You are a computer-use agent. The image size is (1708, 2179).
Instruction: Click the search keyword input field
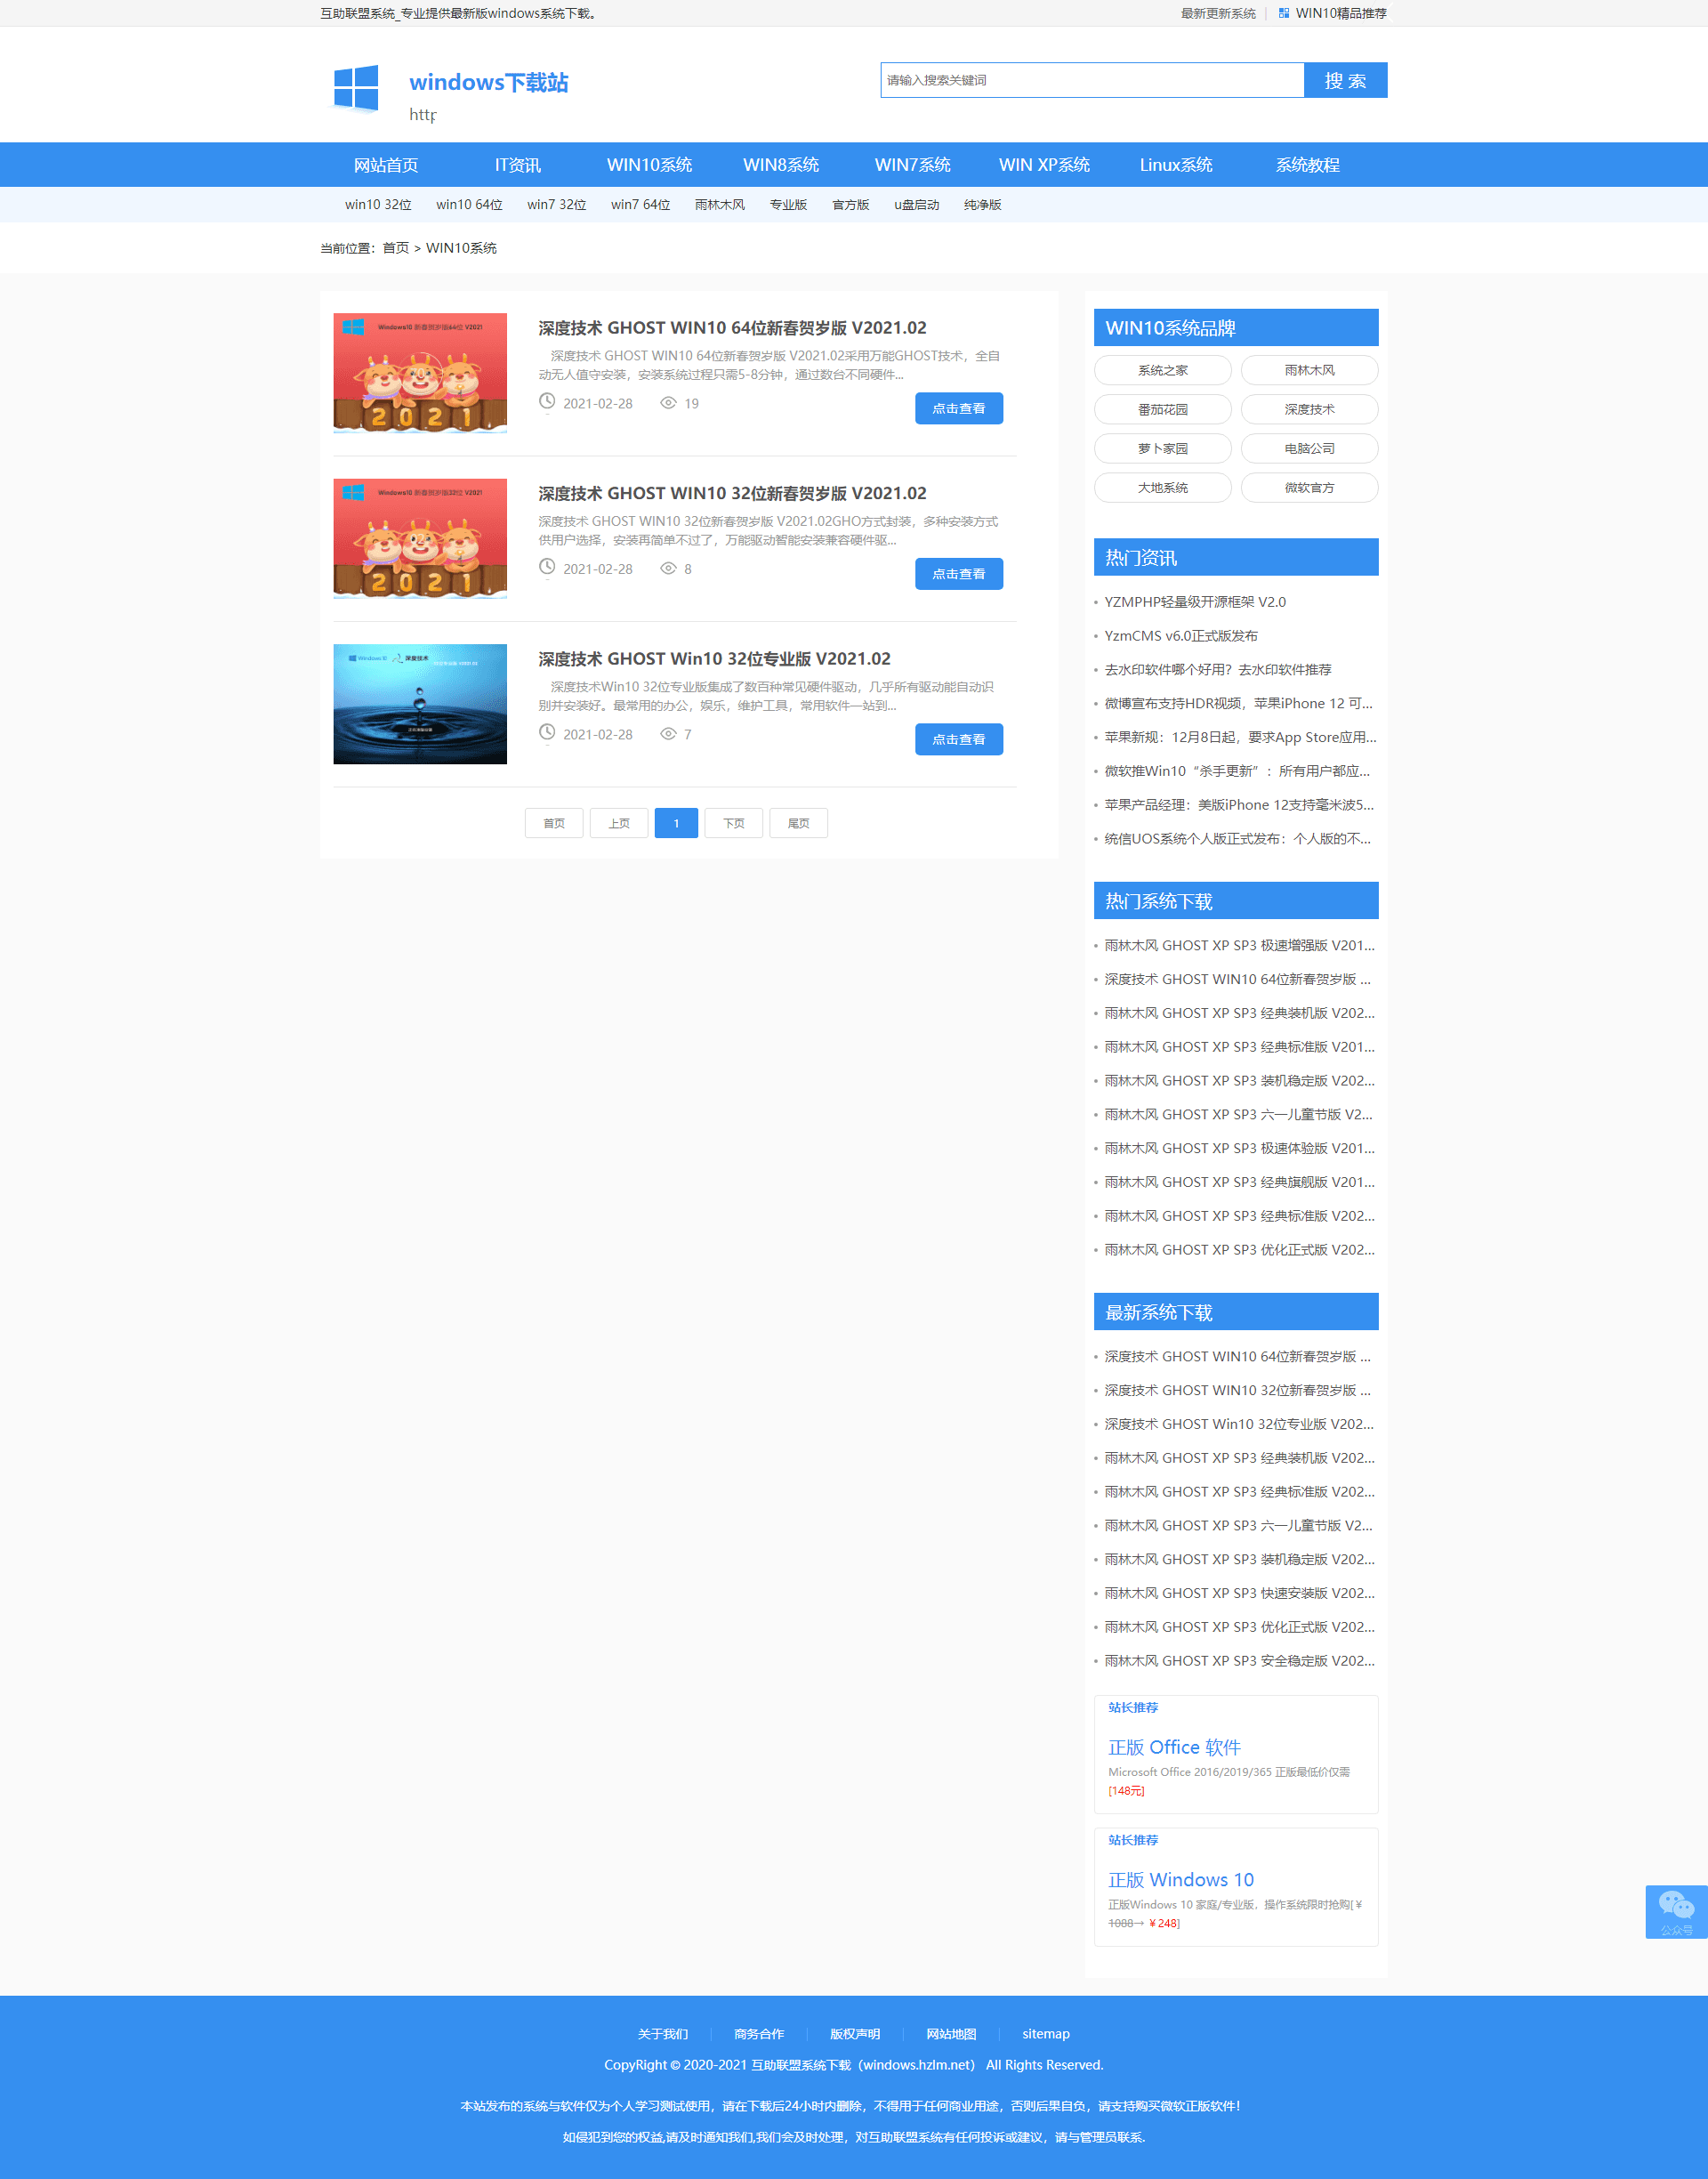click(1092, 80)
